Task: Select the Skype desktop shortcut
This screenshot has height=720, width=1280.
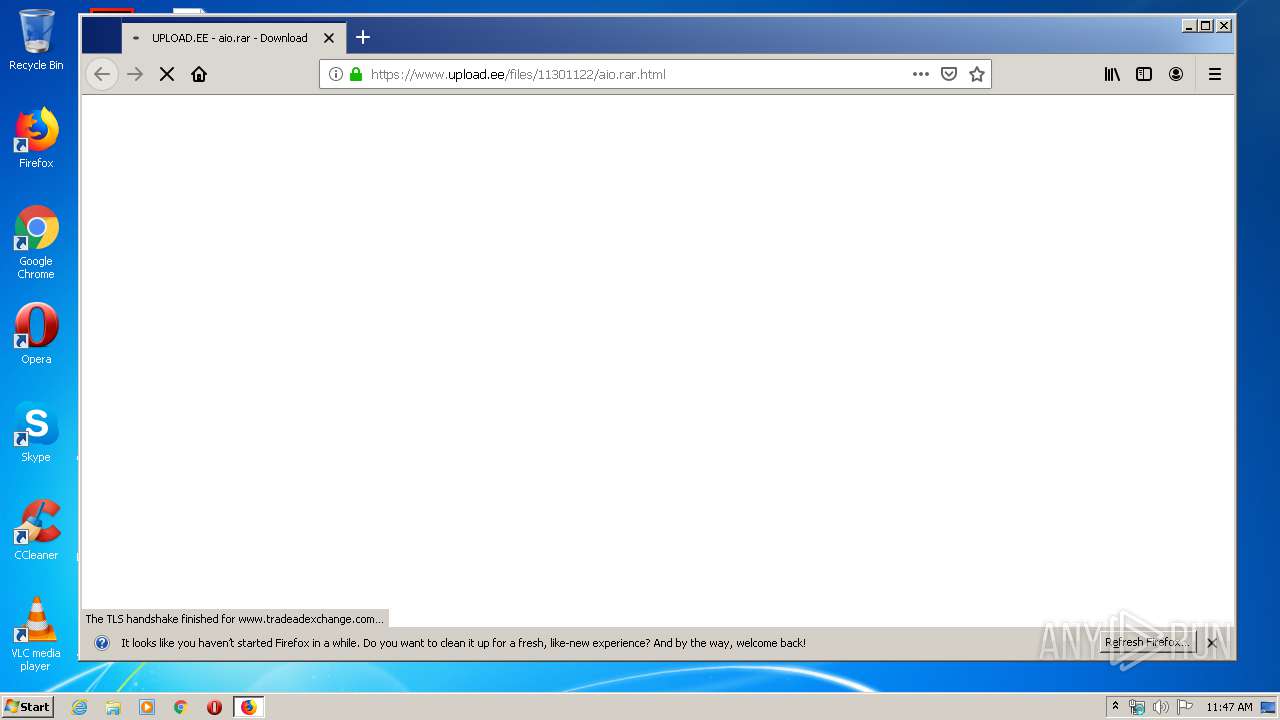Action: pyautogui.click(x=36, y=432)
